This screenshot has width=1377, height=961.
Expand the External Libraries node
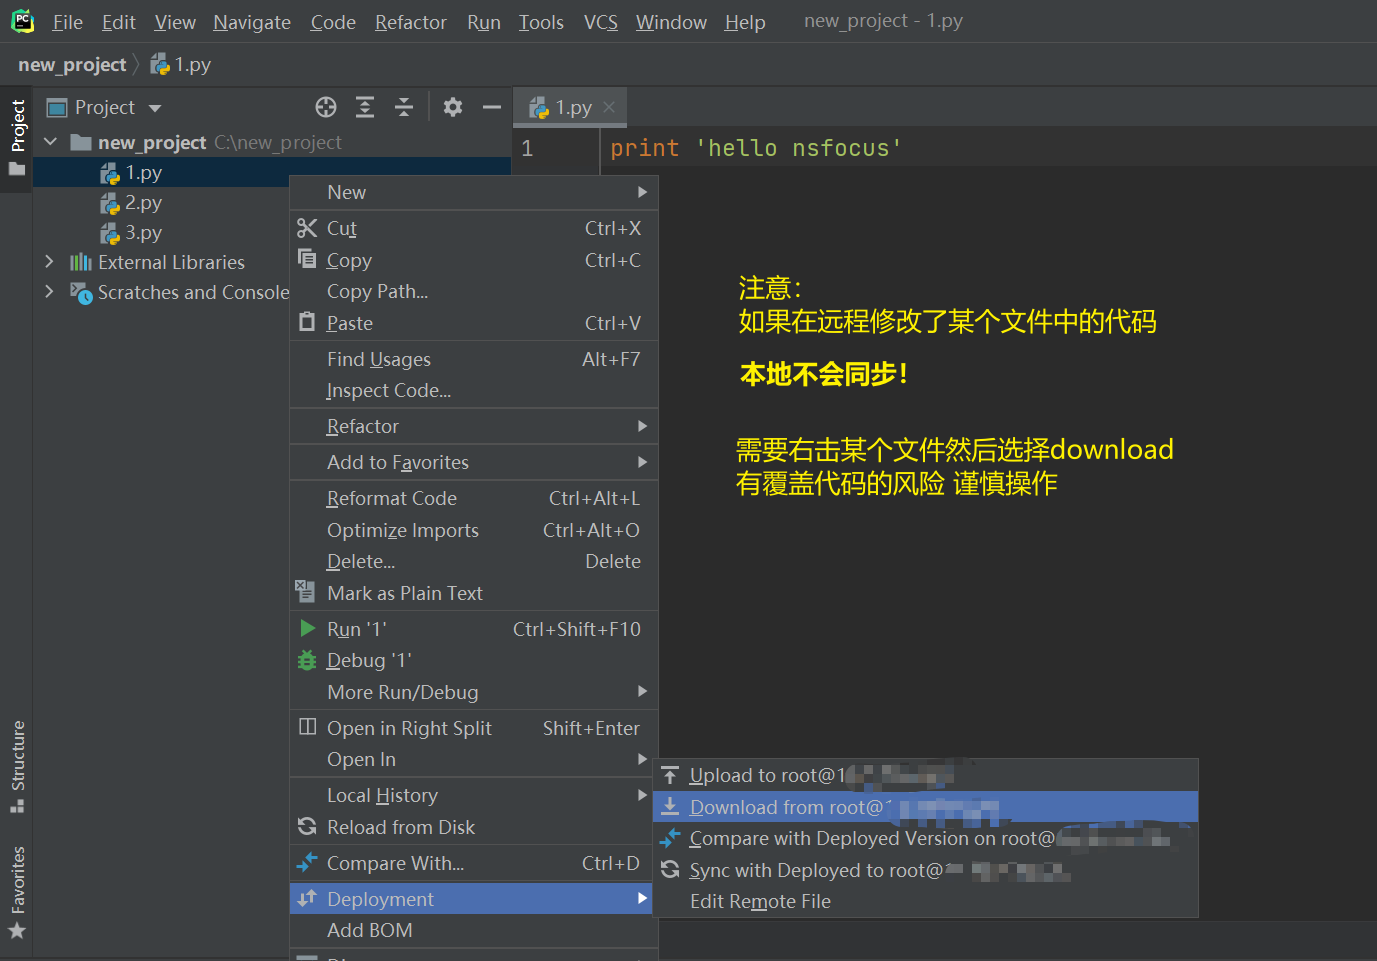(49, 262)
